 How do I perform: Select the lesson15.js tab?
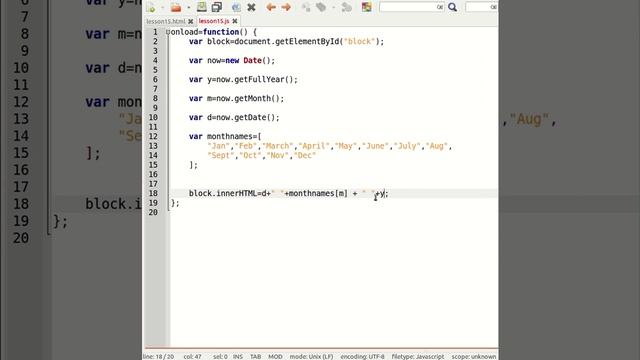(214, 21)
